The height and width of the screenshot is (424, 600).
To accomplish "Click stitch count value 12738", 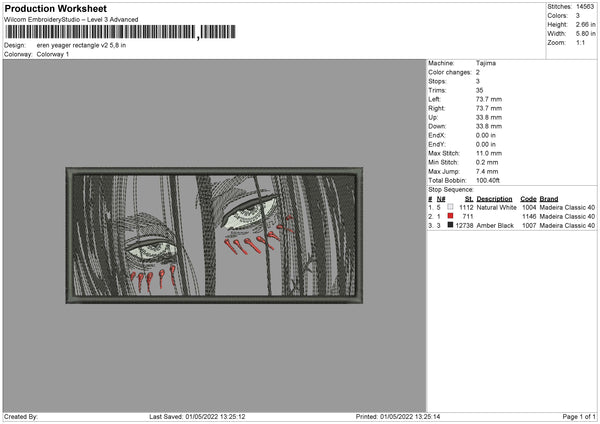I will (x=465, y=226).
